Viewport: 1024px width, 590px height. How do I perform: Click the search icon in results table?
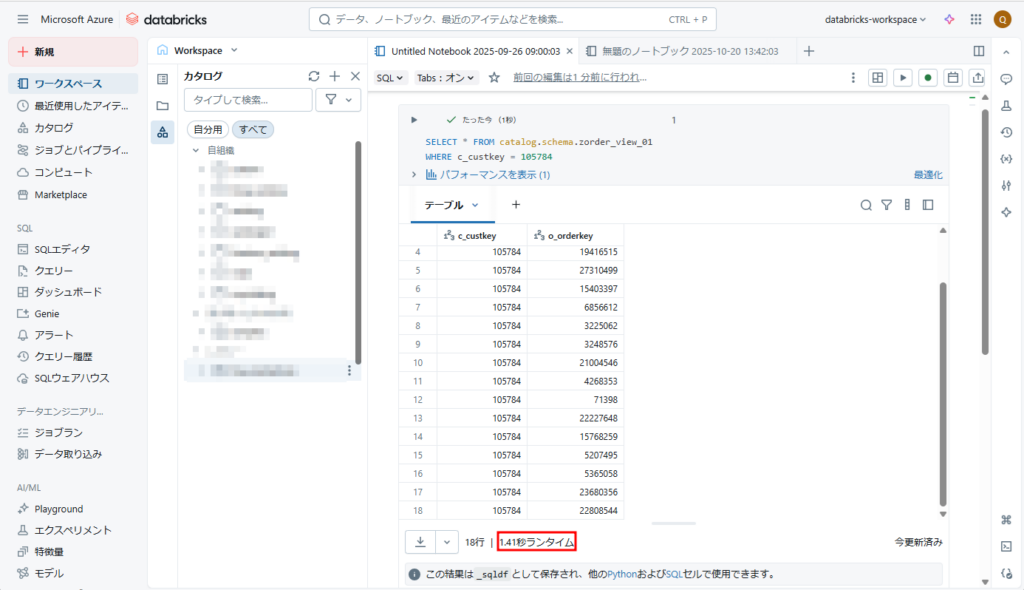coord(866,205)
